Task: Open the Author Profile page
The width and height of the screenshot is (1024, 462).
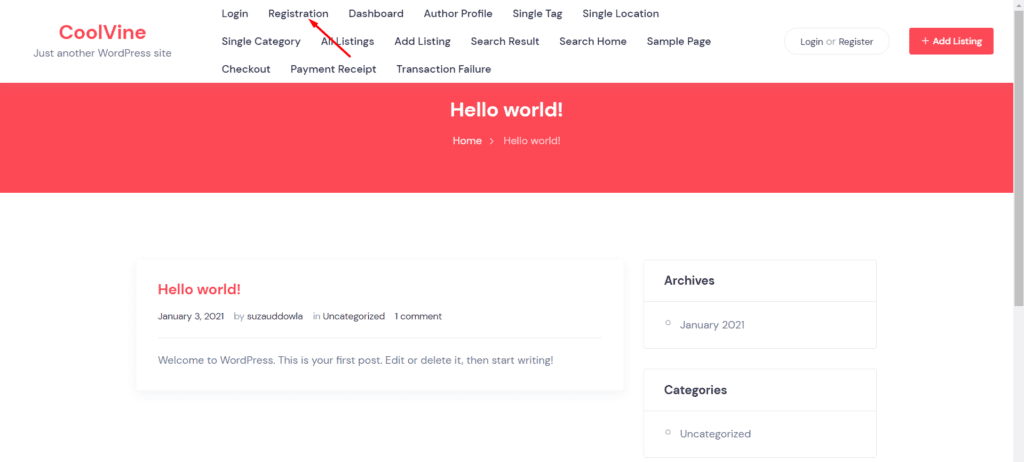Action: point(458,14)
